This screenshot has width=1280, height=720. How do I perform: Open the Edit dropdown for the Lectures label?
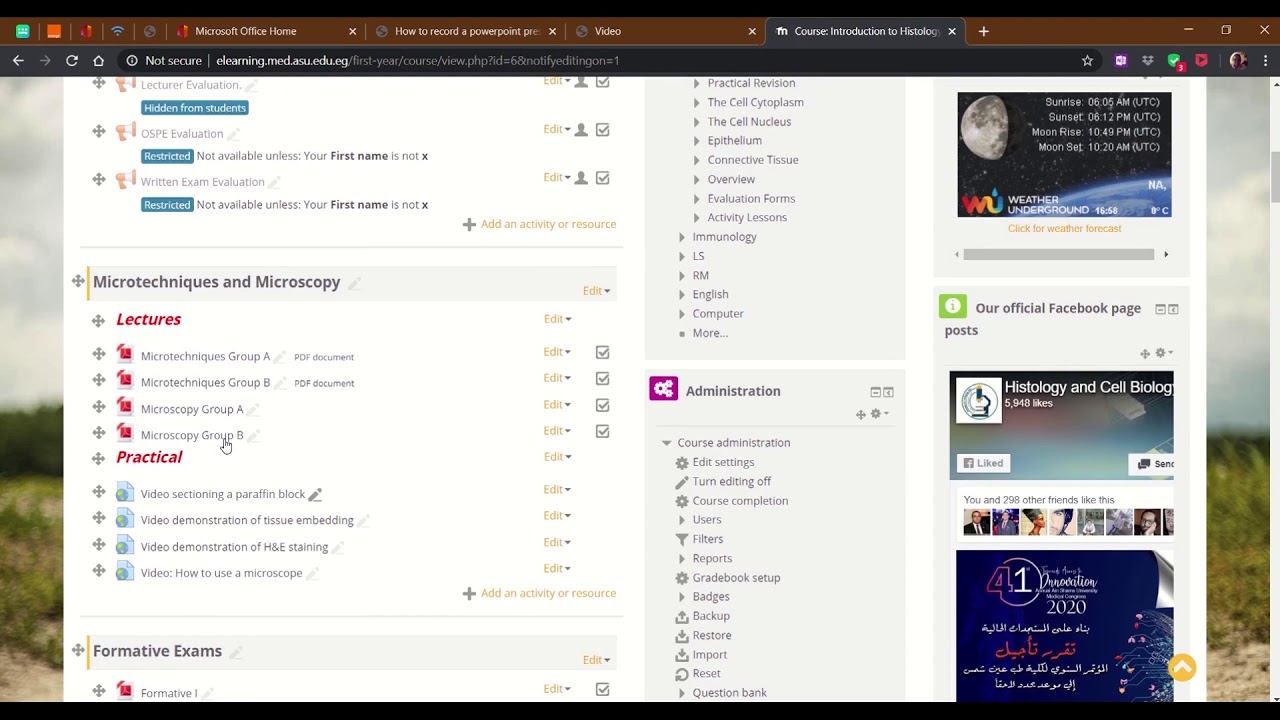(x=557, y=319)
